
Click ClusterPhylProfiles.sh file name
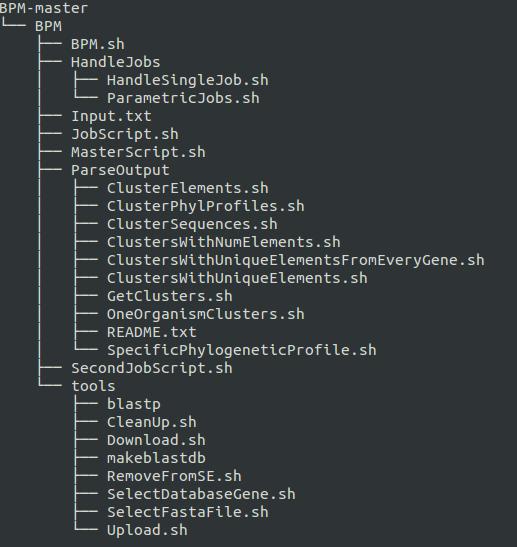click(x=206, y=206)
